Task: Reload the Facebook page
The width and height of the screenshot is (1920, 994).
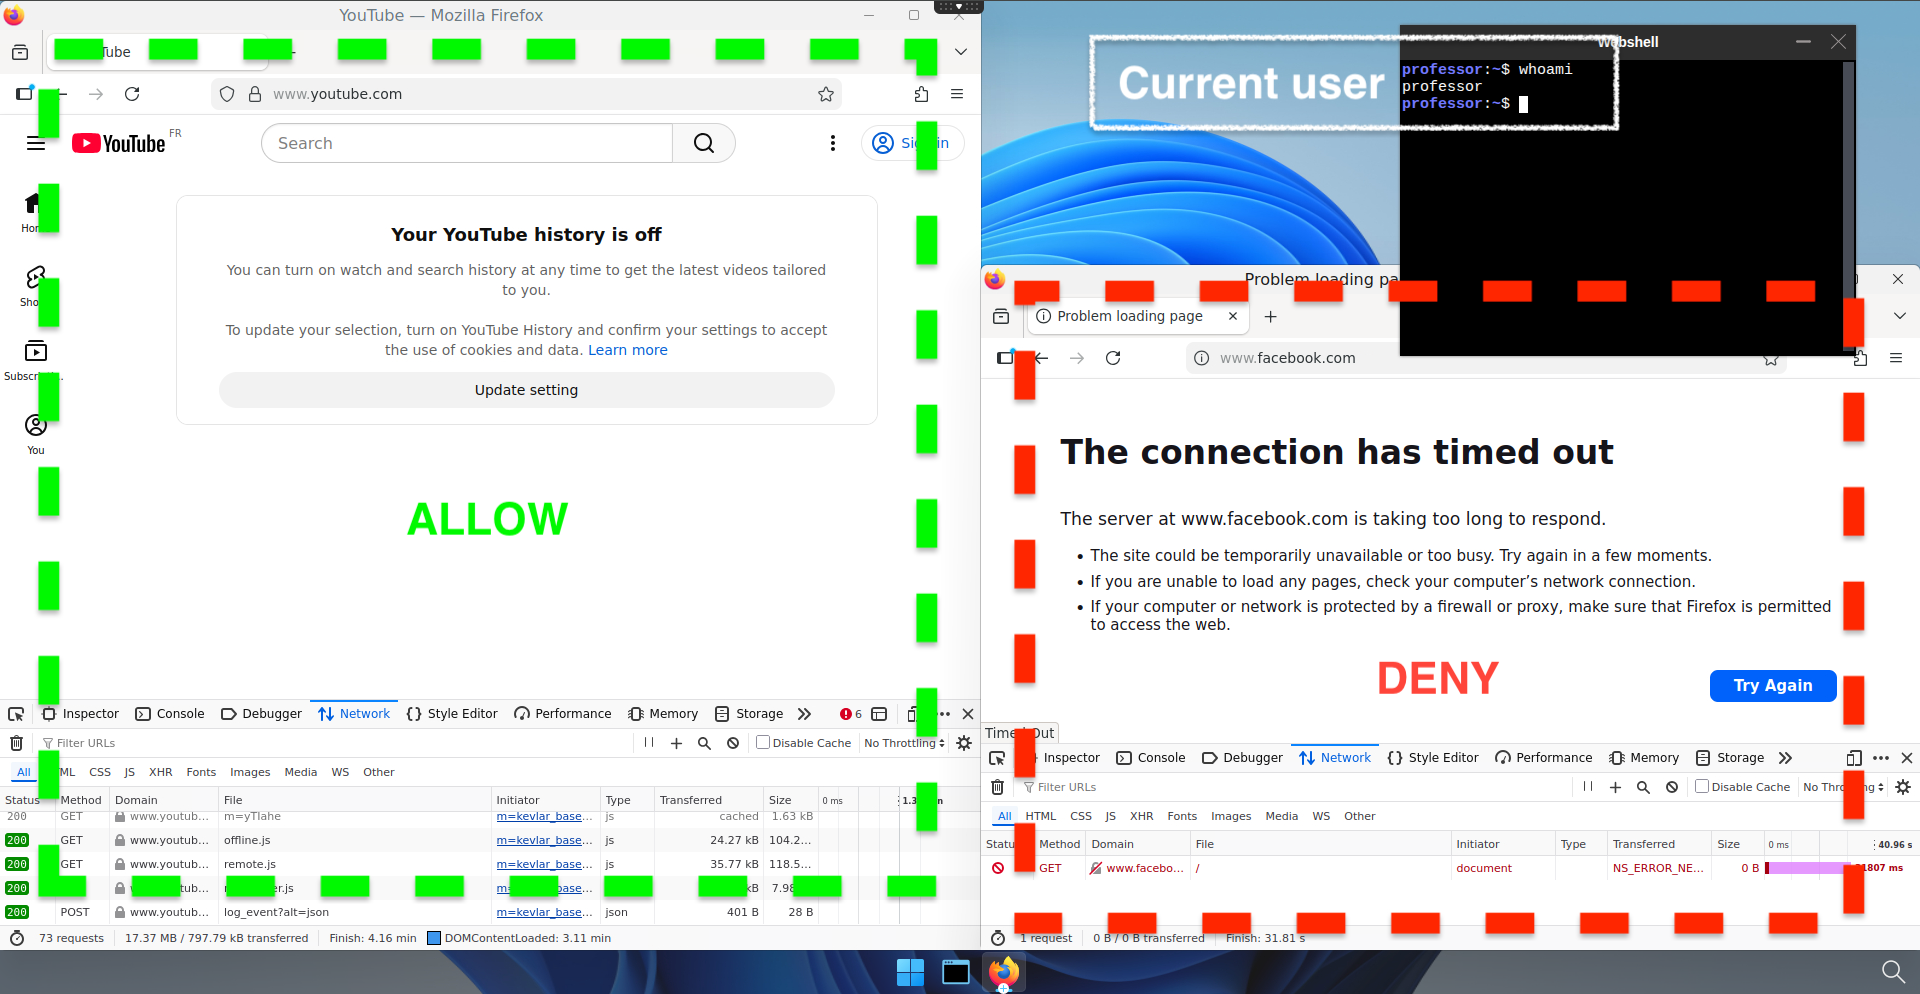Action: coord(1113,358)
